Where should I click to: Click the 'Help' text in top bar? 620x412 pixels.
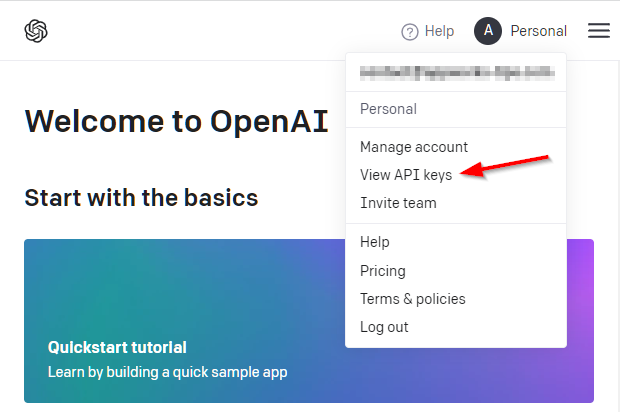click(x=439, y=31)
